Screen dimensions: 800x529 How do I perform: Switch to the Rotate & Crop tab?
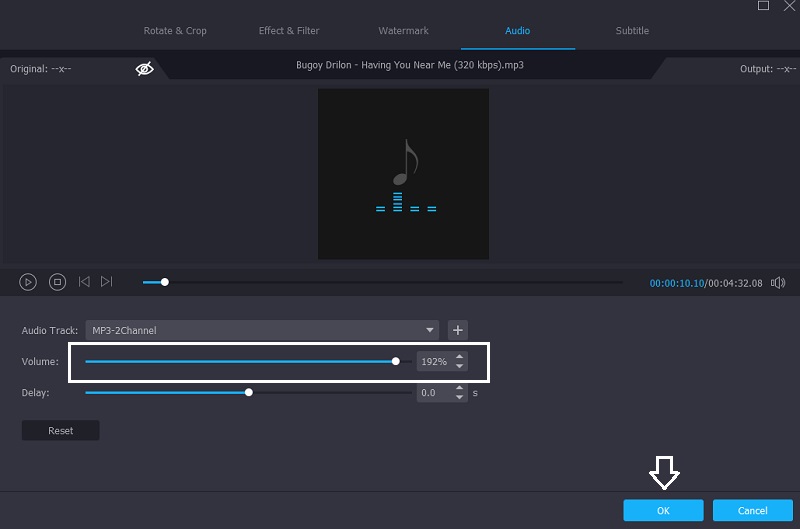coord(175,31)
